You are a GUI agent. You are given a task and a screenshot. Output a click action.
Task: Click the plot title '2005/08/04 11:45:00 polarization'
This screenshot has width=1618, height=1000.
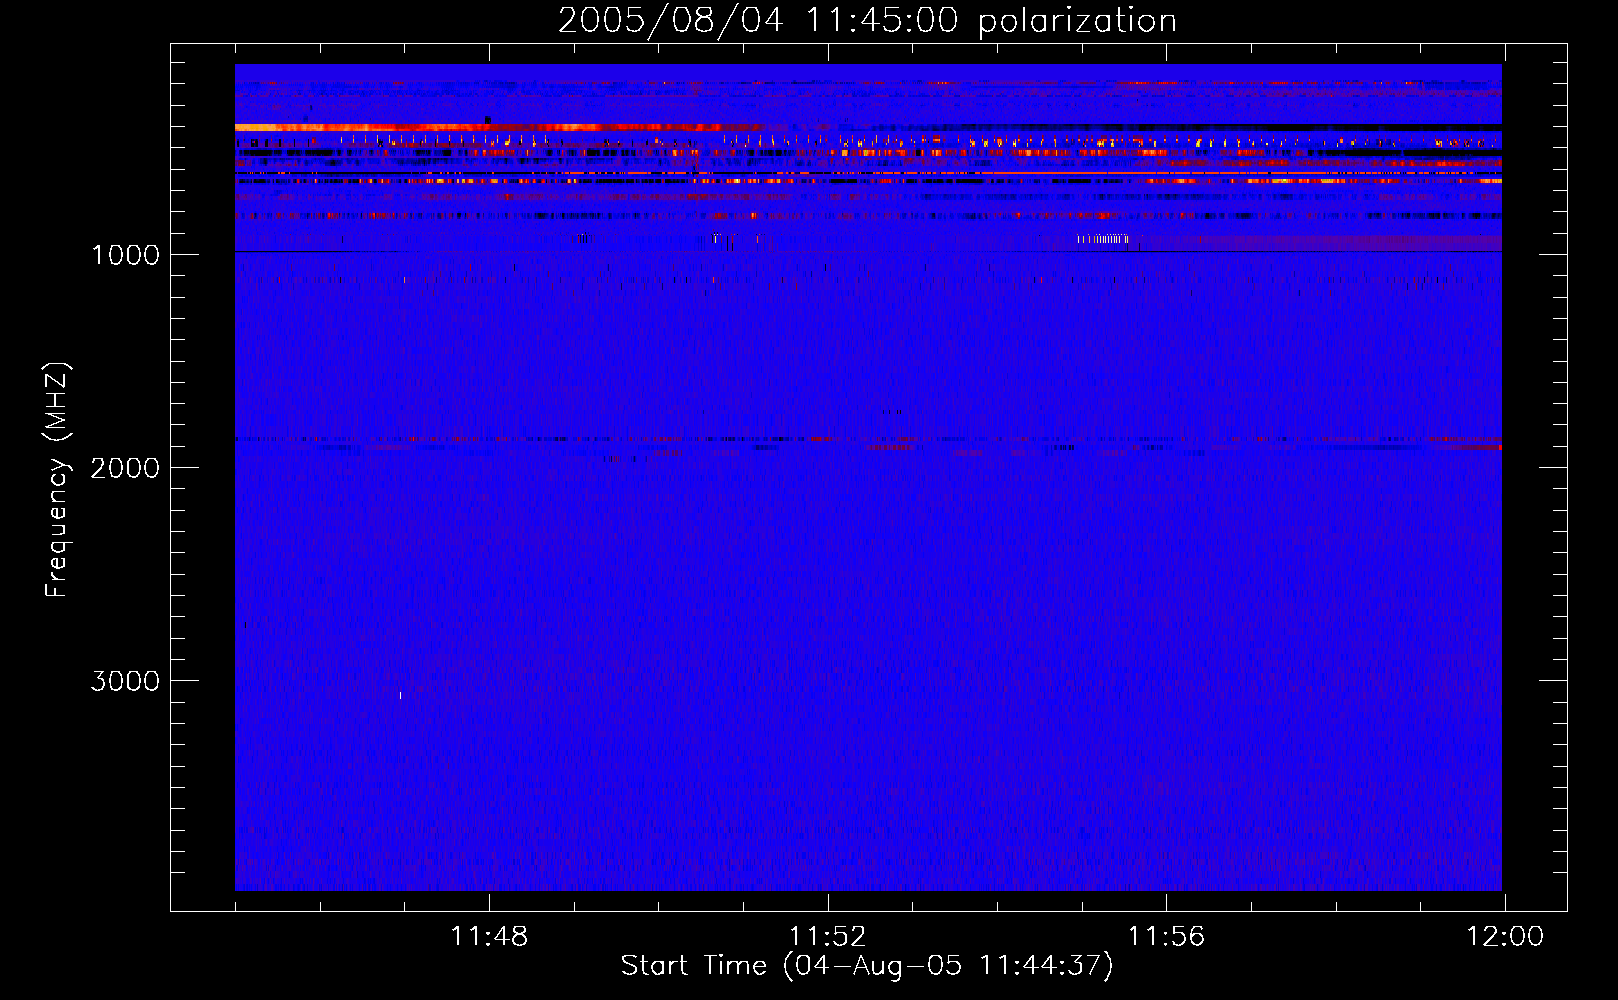coord(867,21)
